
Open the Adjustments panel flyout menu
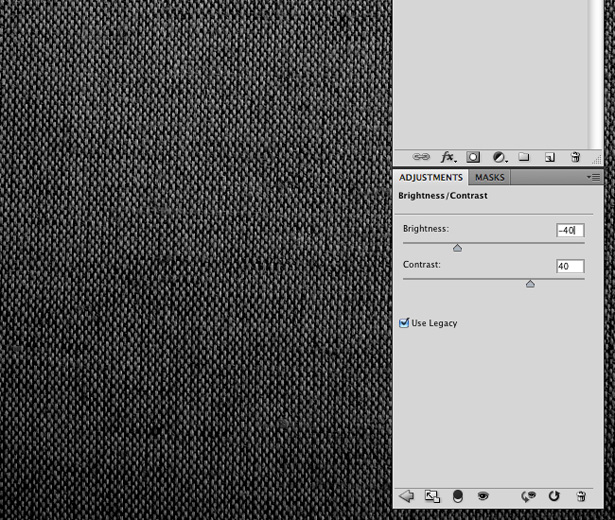tap(593, 178)
